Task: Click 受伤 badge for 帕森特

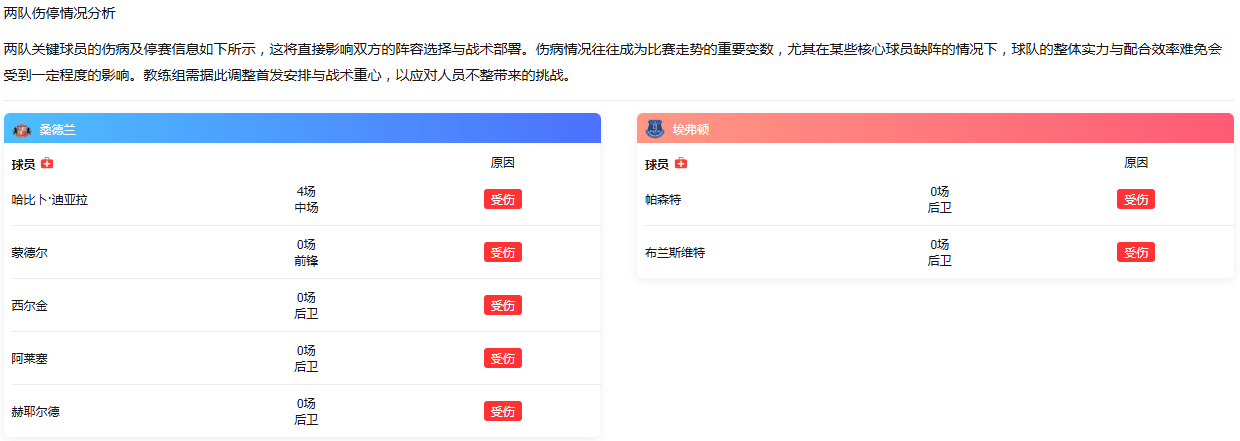Action: coord(1135,199)
